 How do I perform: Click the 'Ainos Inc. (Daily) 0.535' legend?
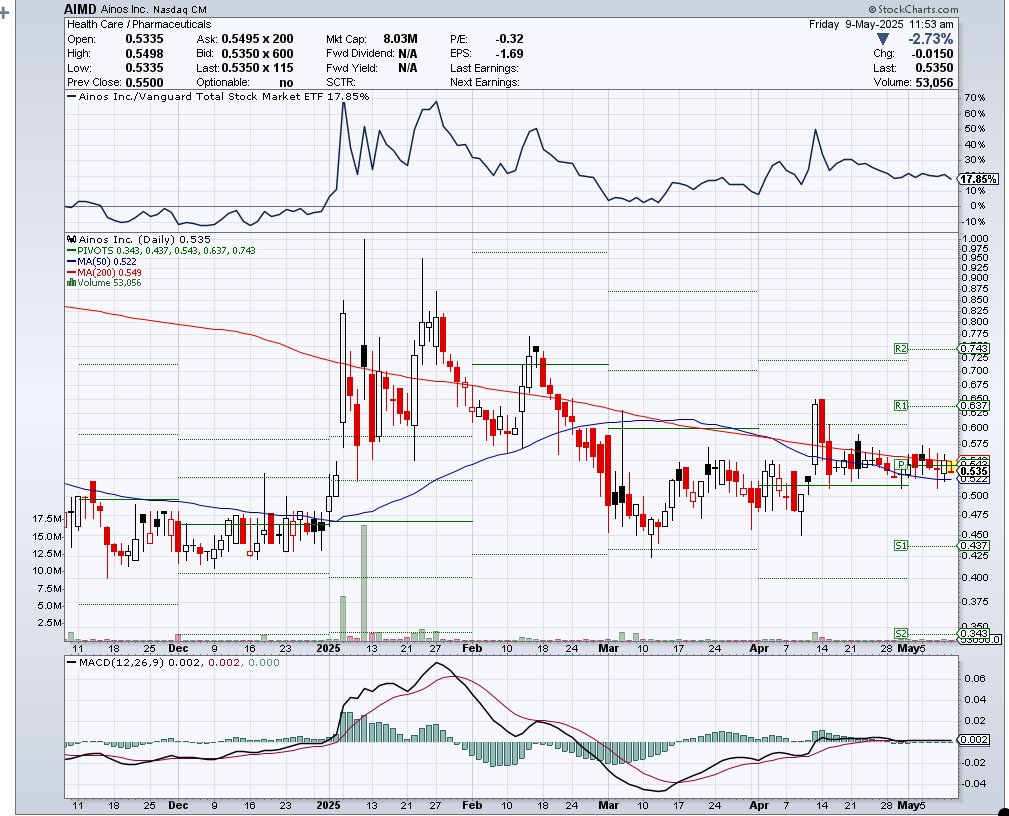[139, 239]
